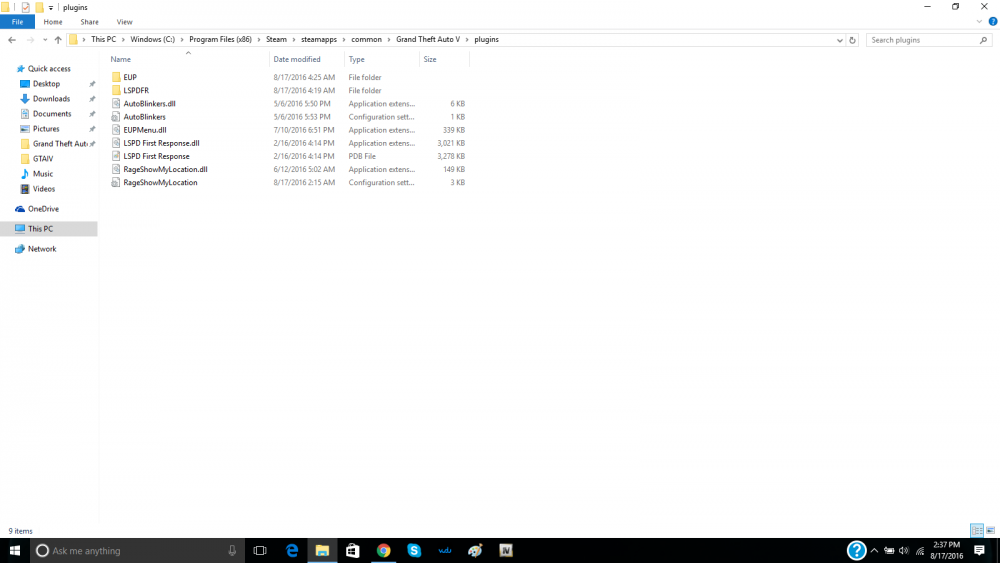Launch Microsoft Edge from taskbar
The height and width of the screenshot is (563, 1000).
pos(292,550)
